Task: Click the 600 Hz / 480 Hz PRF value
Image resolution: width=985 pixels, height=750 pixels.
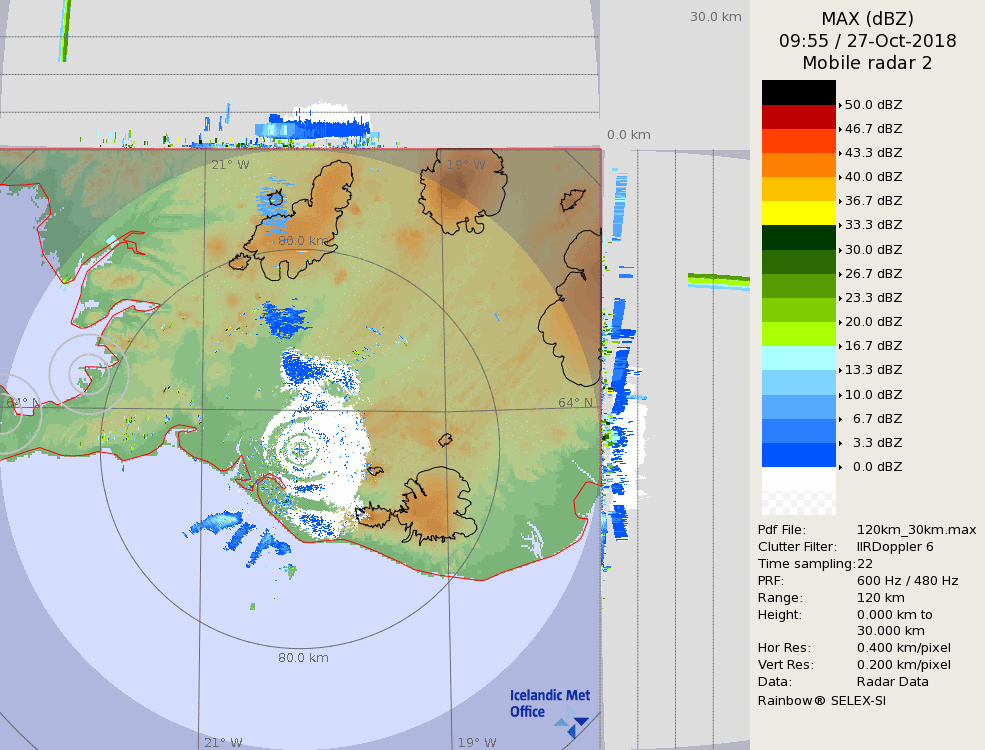Action: point(907,581)
